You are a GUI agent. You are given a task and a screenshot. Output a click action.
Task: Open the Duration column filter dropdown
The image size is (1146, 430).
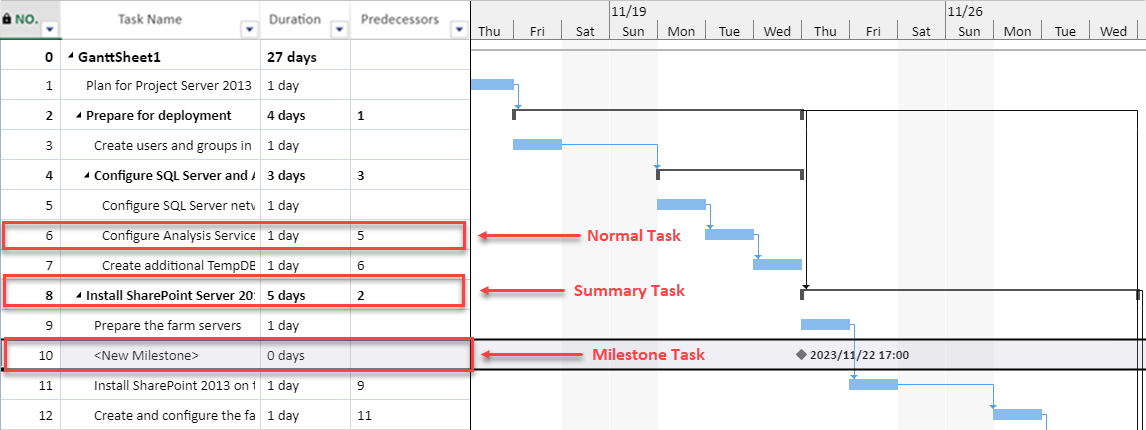pos(339,29)
